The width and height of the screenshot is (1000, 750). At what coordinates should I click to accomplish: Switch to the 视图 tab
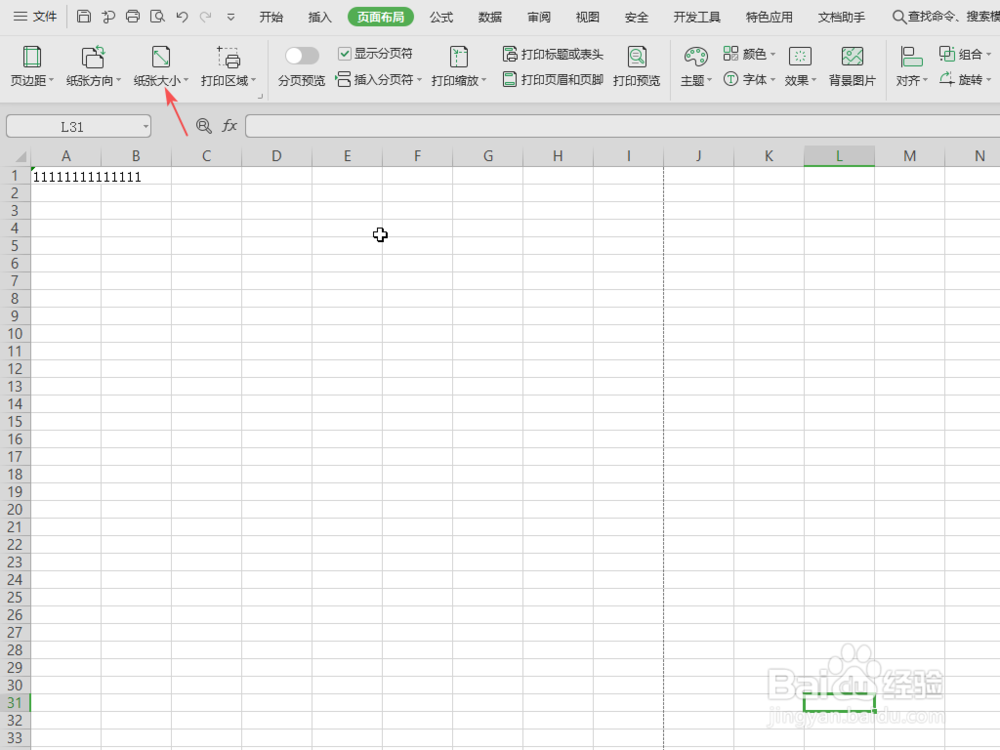point(587,17)
